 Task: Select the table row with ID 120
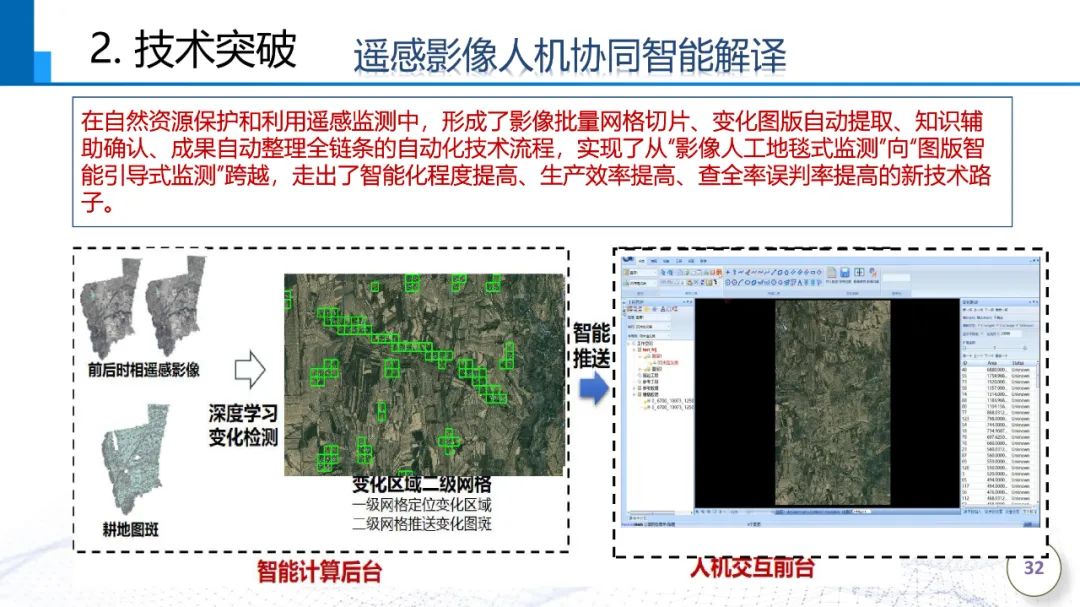point(998,467)
